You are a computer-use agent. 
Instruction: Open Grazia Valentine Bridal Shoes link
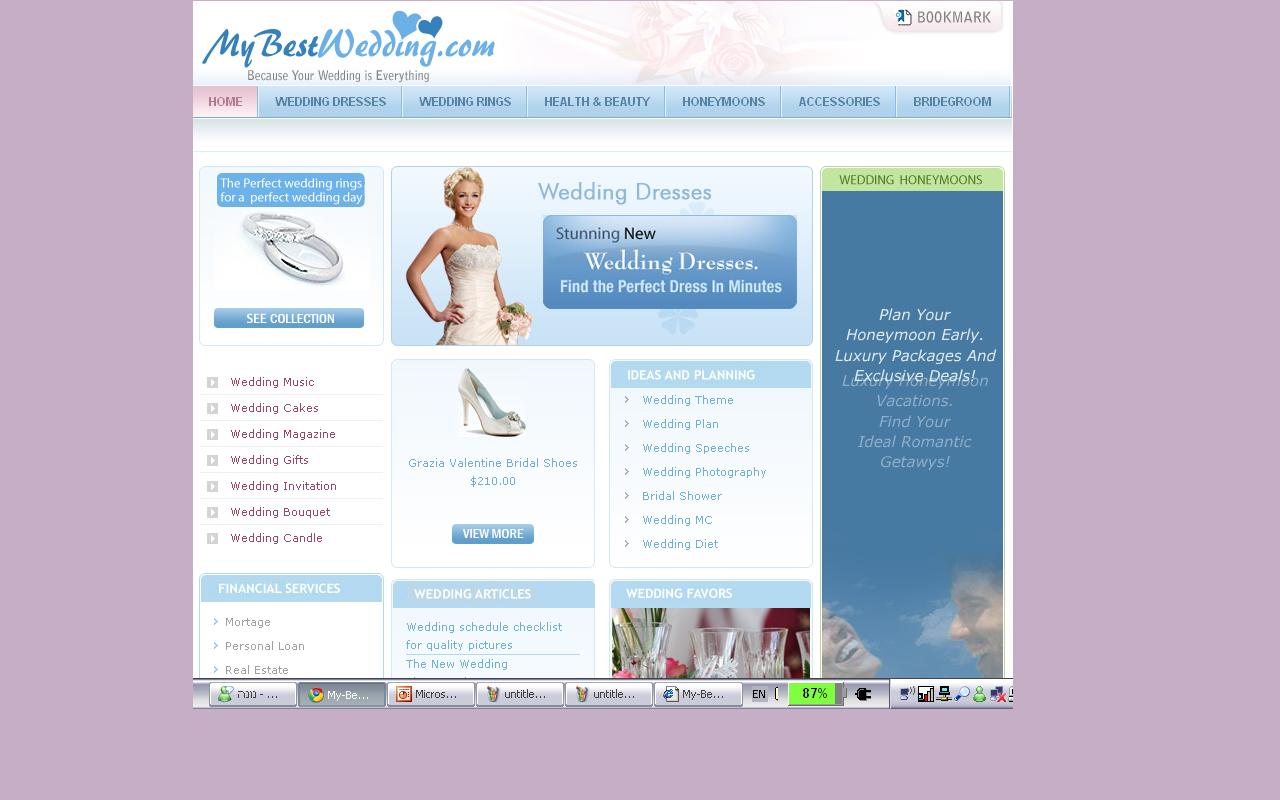(493, 463)
